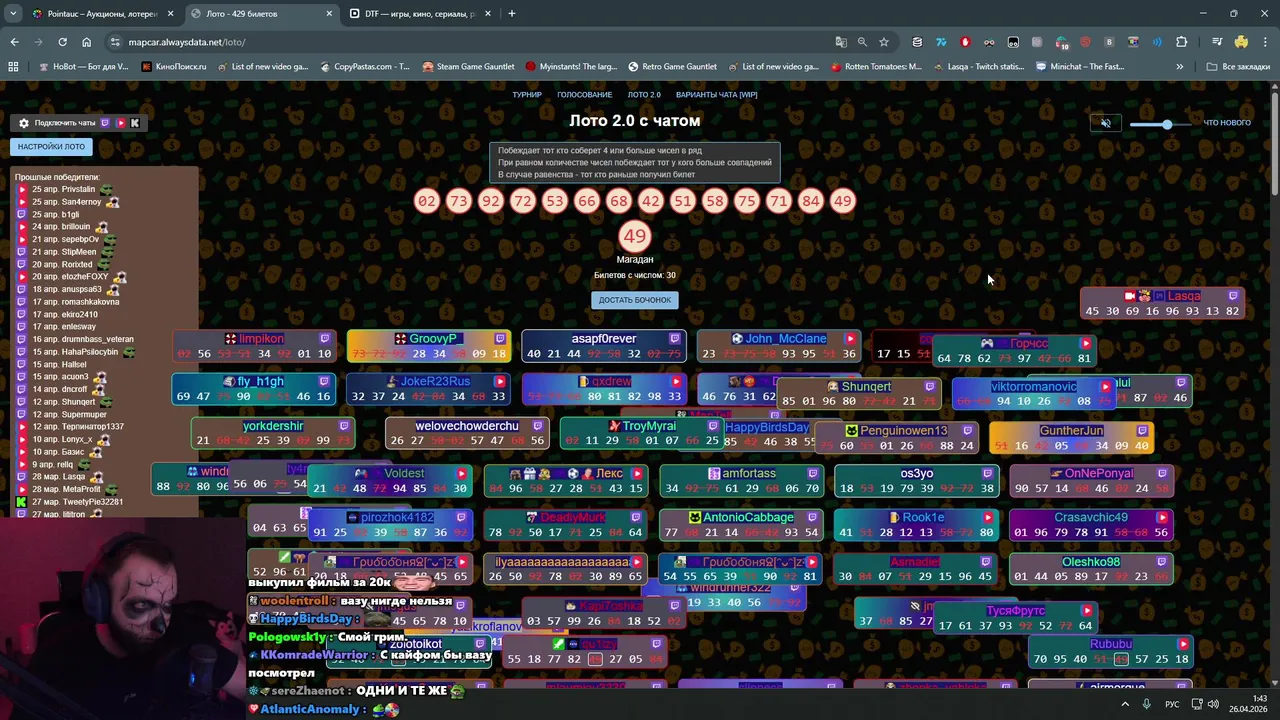Click YouTube icon on John_McClane ticket

pyautogui.click(x=851, y=339)
